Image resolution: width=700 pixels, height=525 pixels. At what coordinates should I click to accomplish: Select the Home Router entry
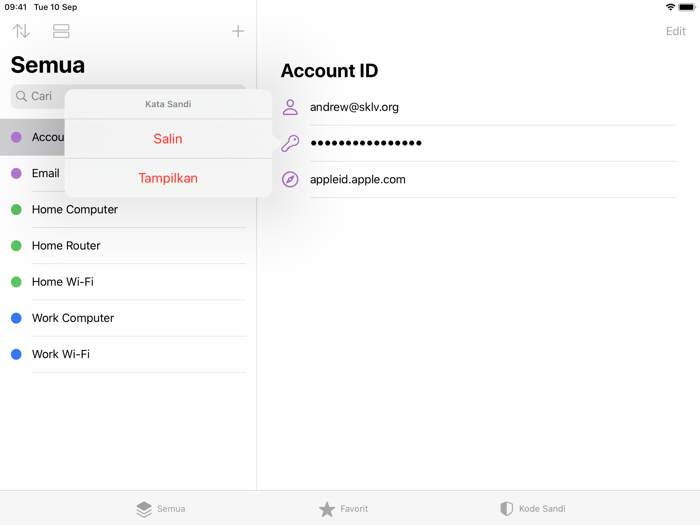pyautogui.click(x=128, y=246)
